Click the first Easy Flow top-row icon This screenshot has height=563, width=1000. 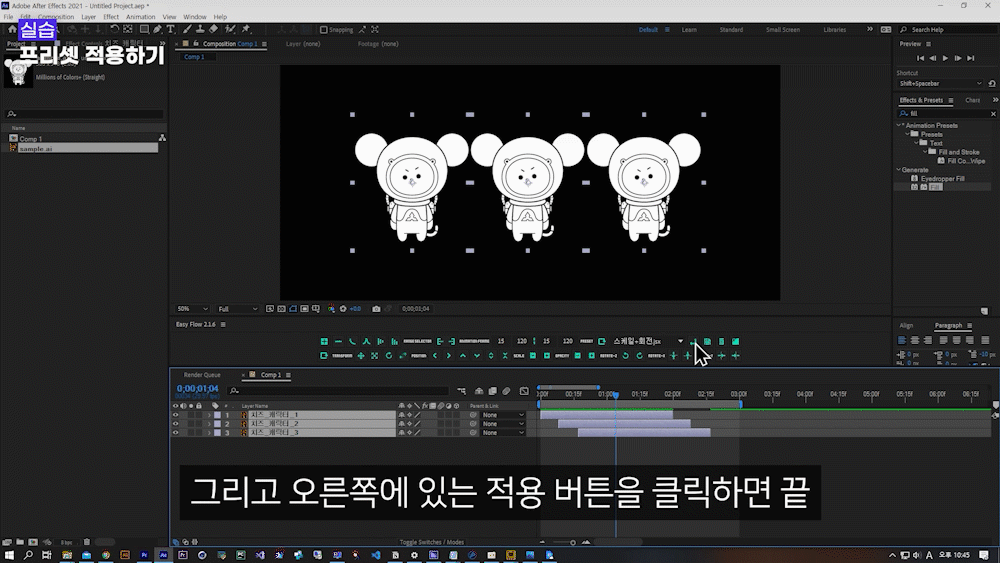(x=324, y=342)
